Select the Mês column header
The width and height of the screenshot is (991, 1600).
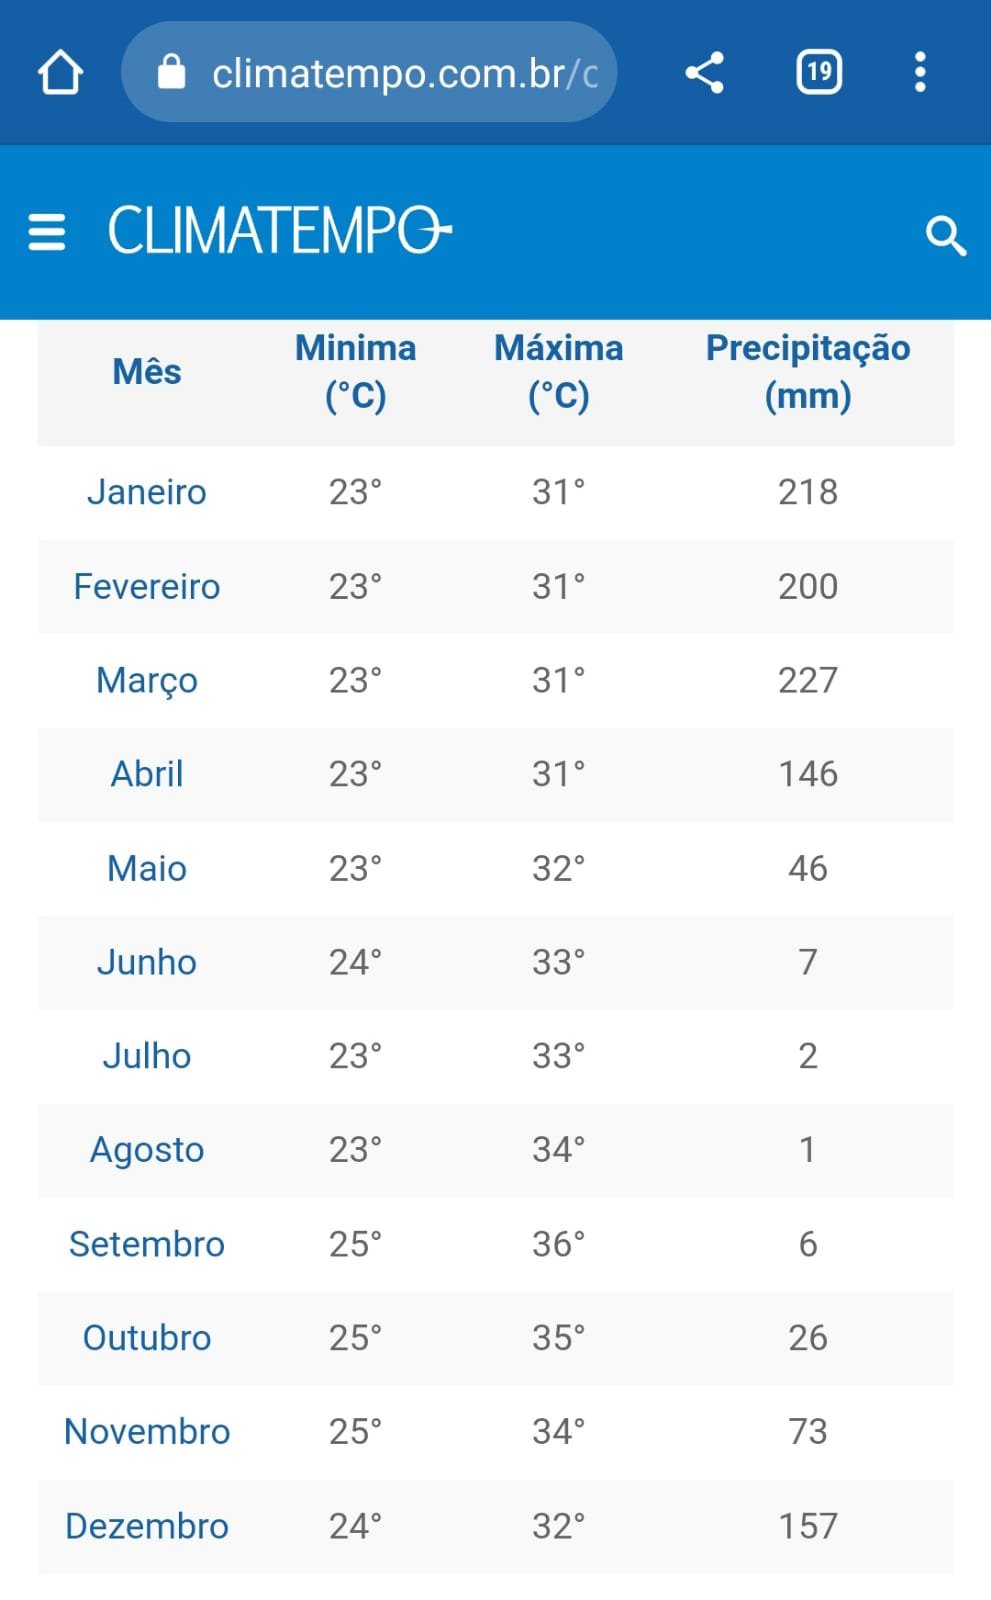147,372
